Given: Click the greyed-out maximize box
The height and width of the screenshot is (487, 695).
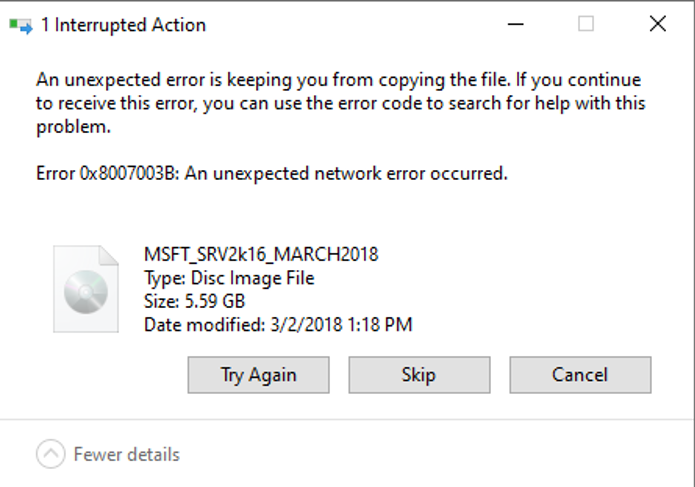Looking at the screenshot, I should coord(586,24).
